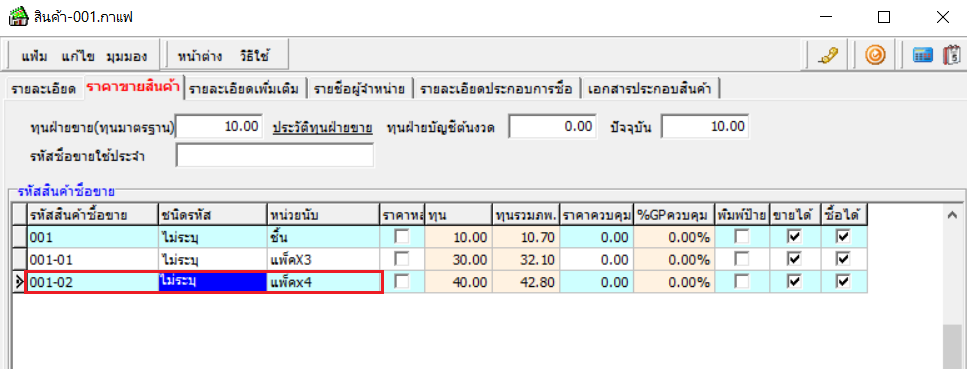The image size is (967, 369).
Task: Toggle ราคาหลัก checkbox for row 001
Action: pyautogui.click(x=402, y=237)
